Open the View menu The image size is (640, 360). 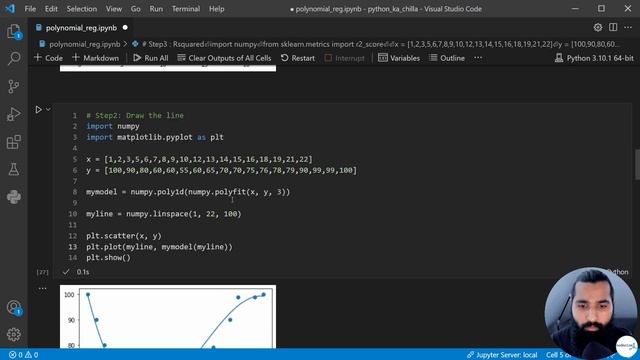114,9
